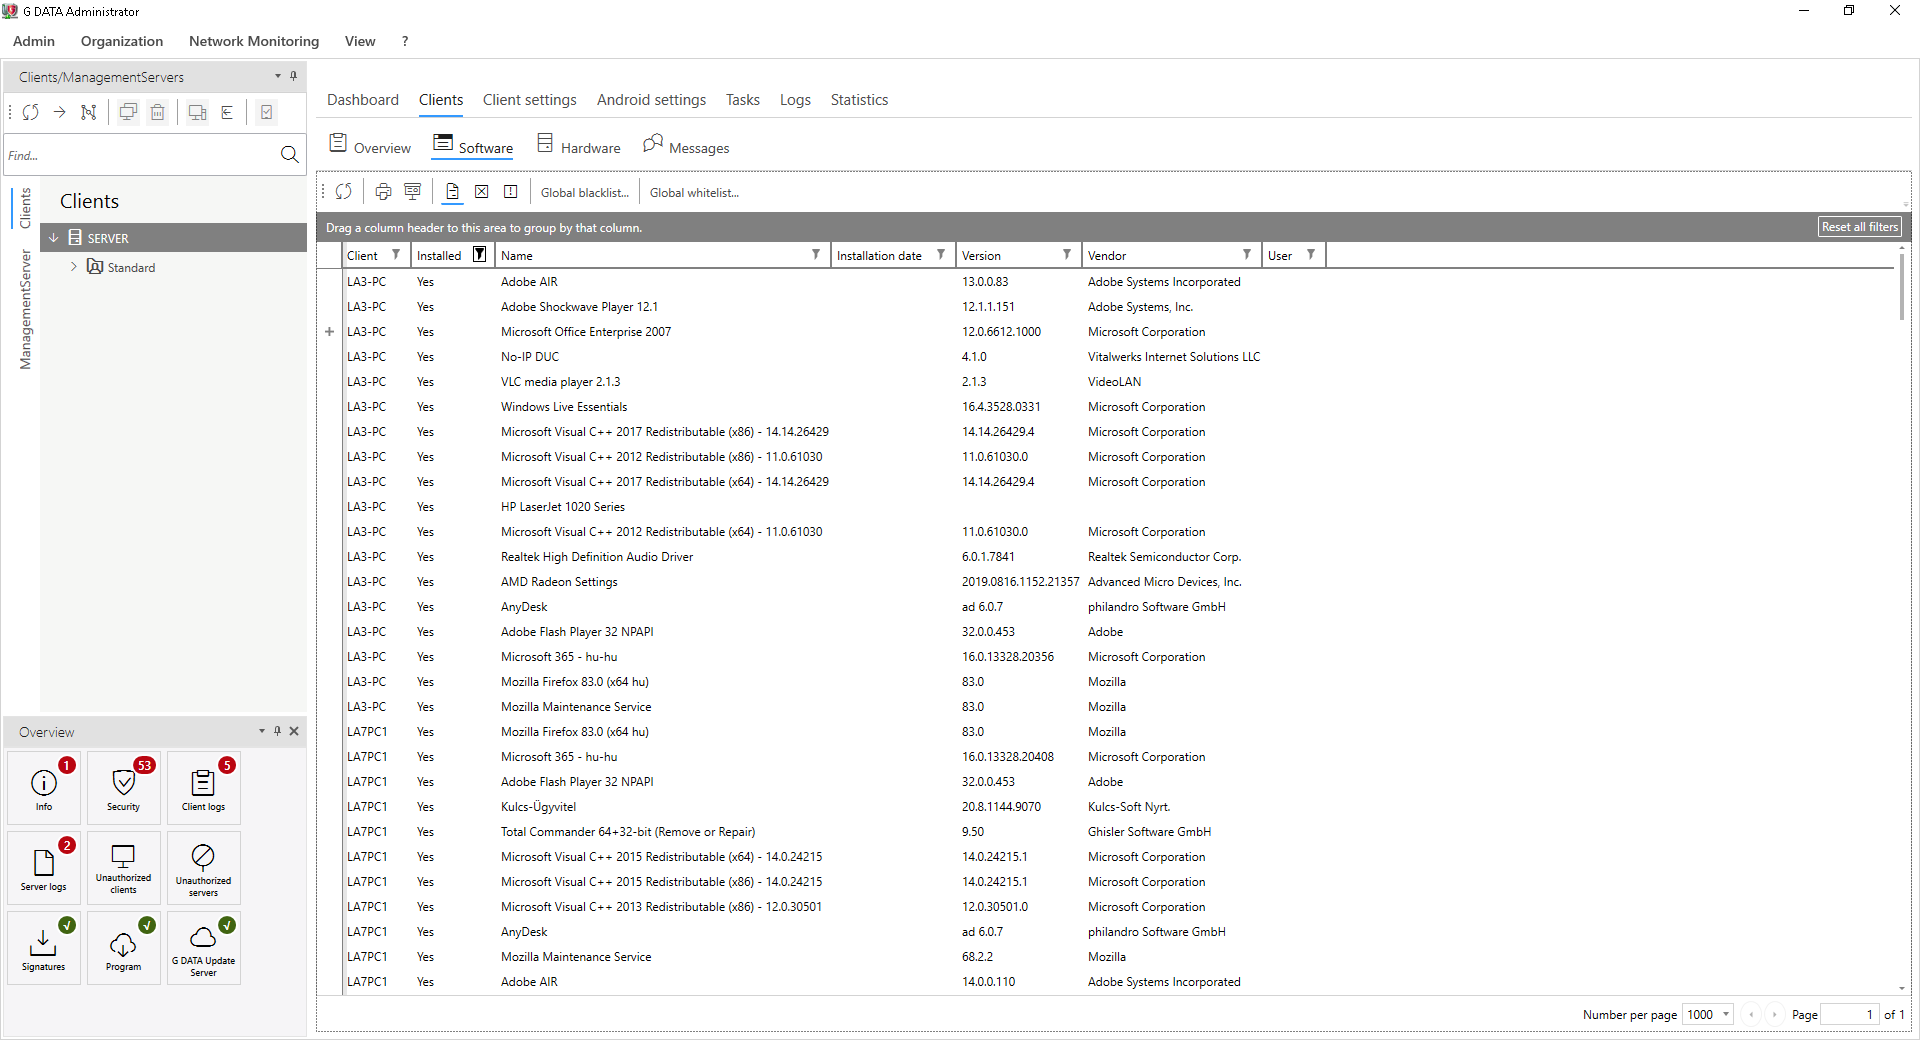
Task: Open the Server logs overview tile
Action: (44, 868)
